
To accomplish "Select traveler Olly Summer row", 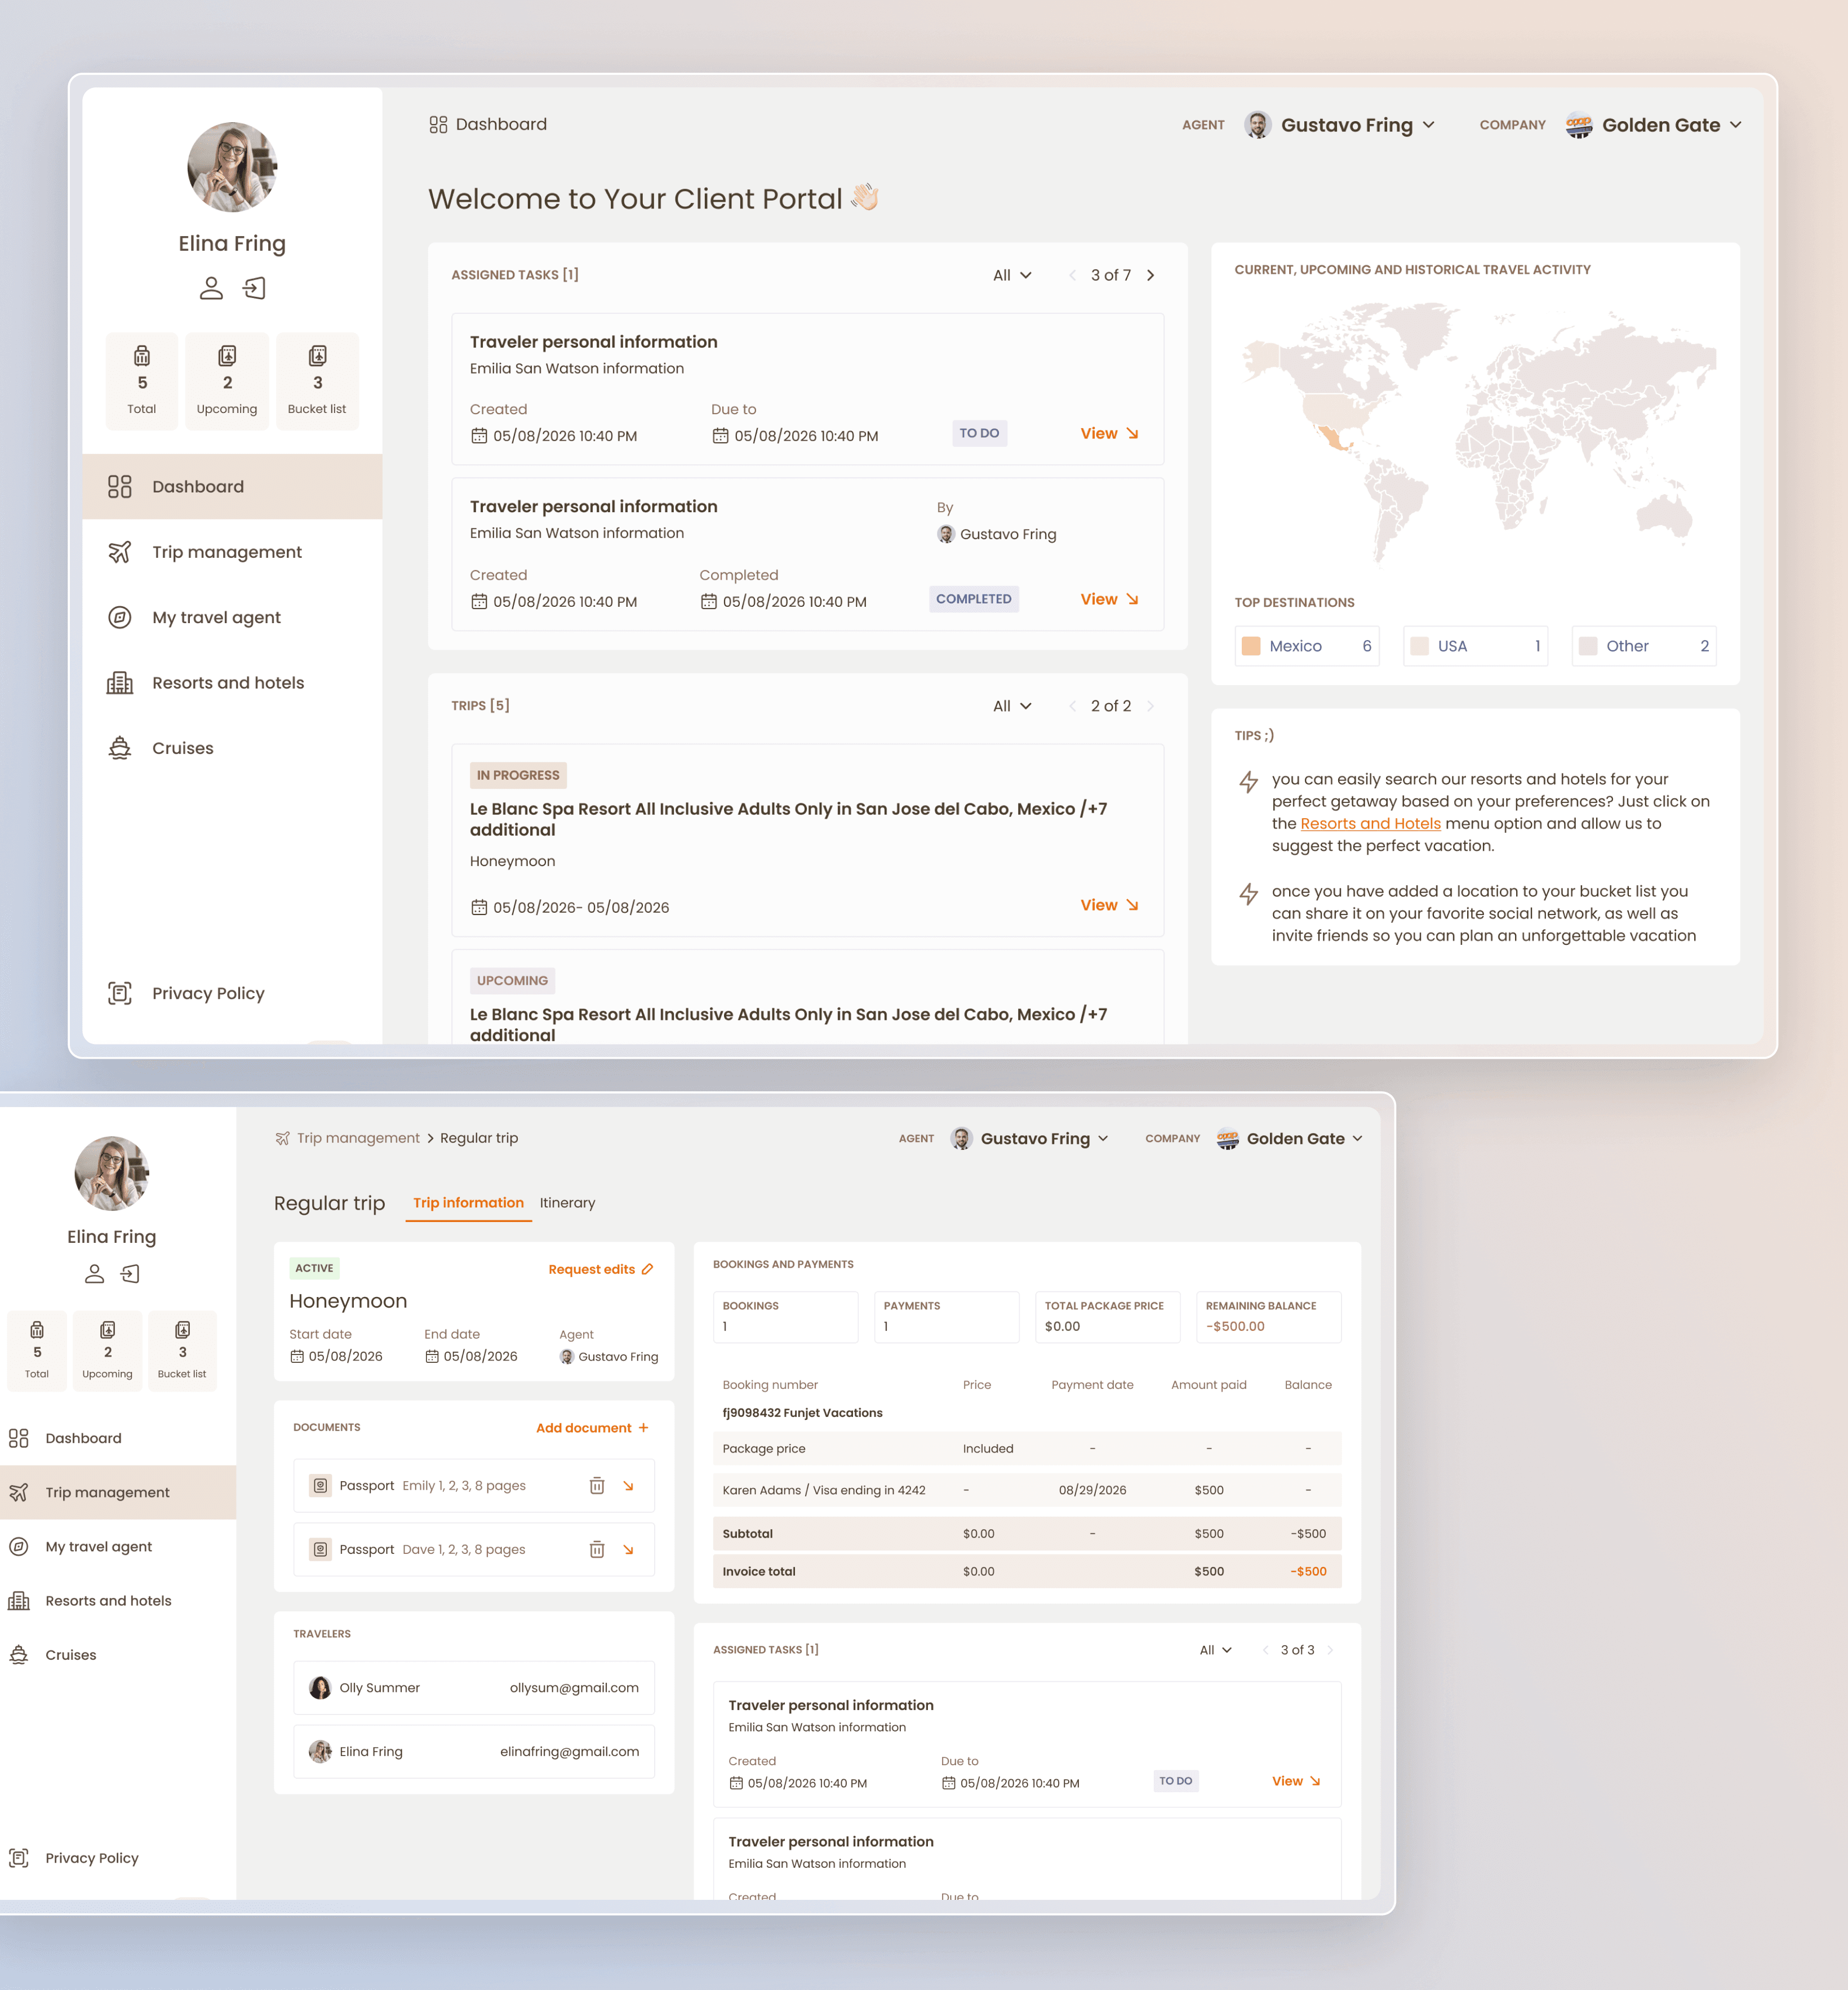I will click(x=474, y=1688).
